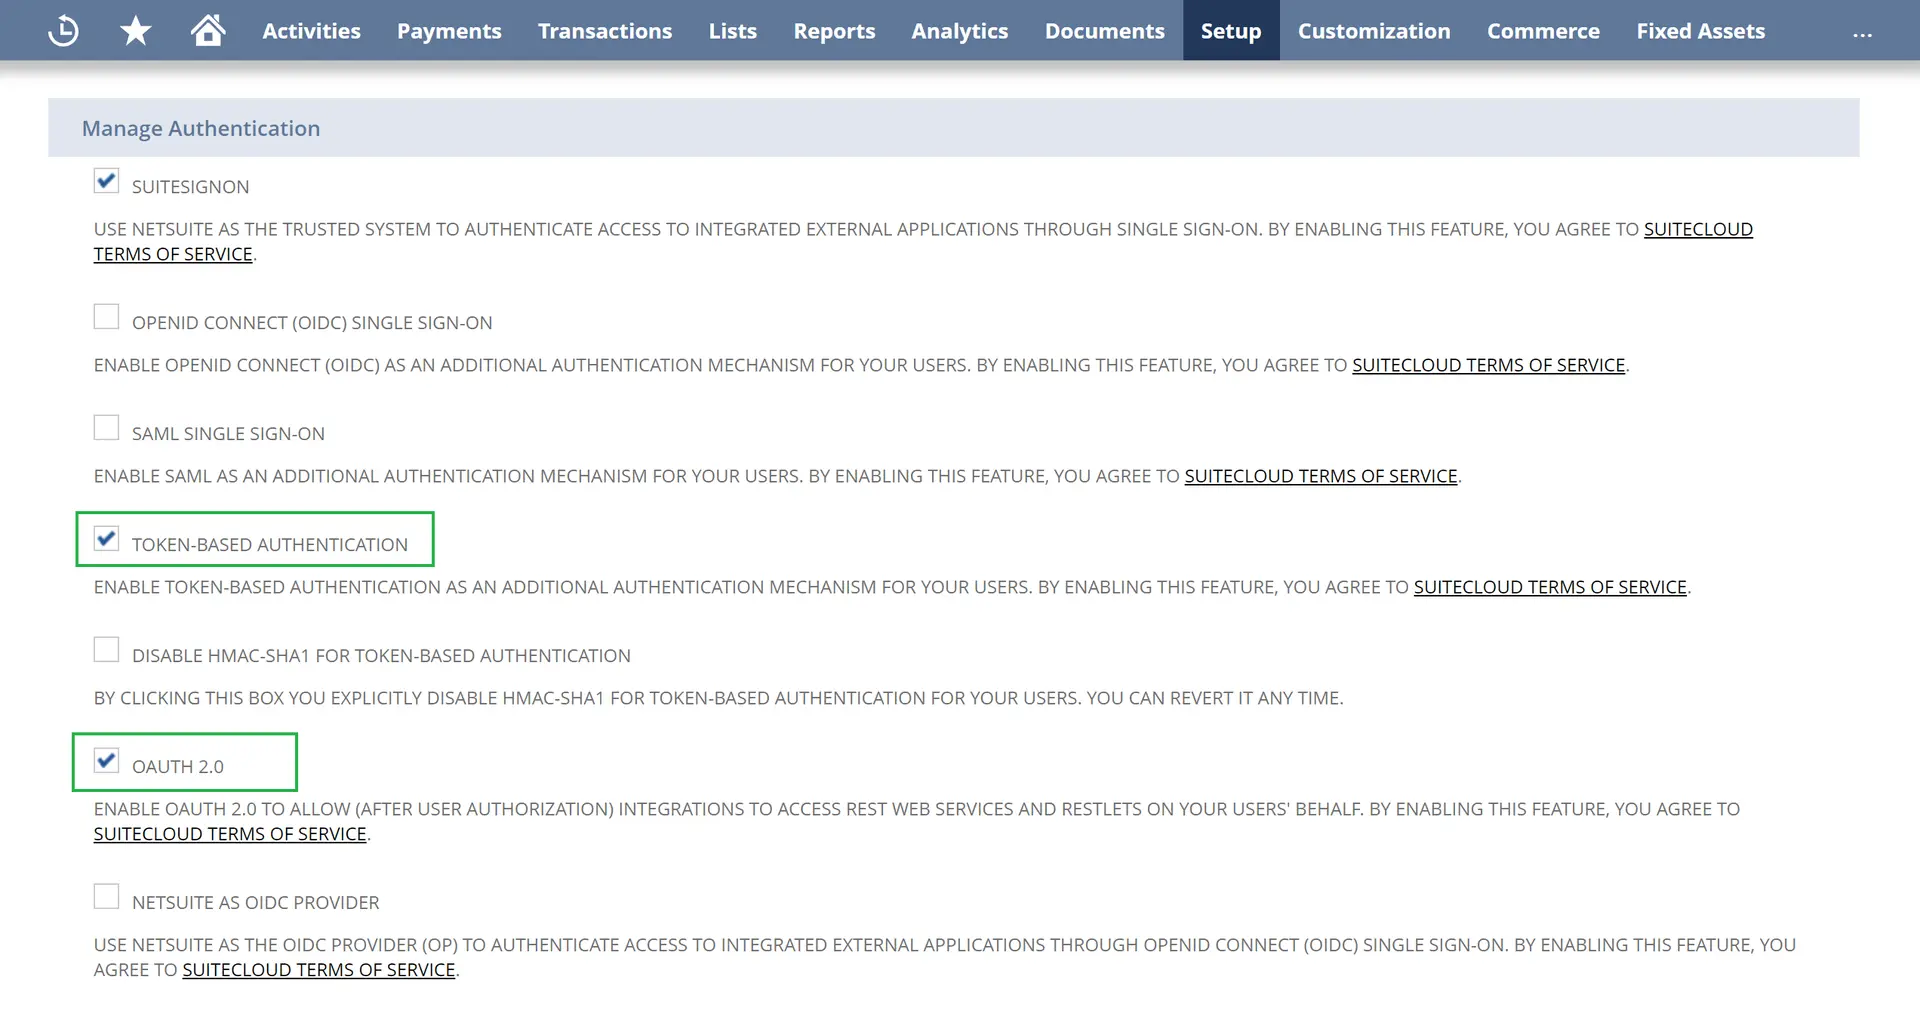Screen dimensions: 1920x1017
Task: Click the NETSUITE AS OIDC PROVIDER label
Action: pos(255,903)
